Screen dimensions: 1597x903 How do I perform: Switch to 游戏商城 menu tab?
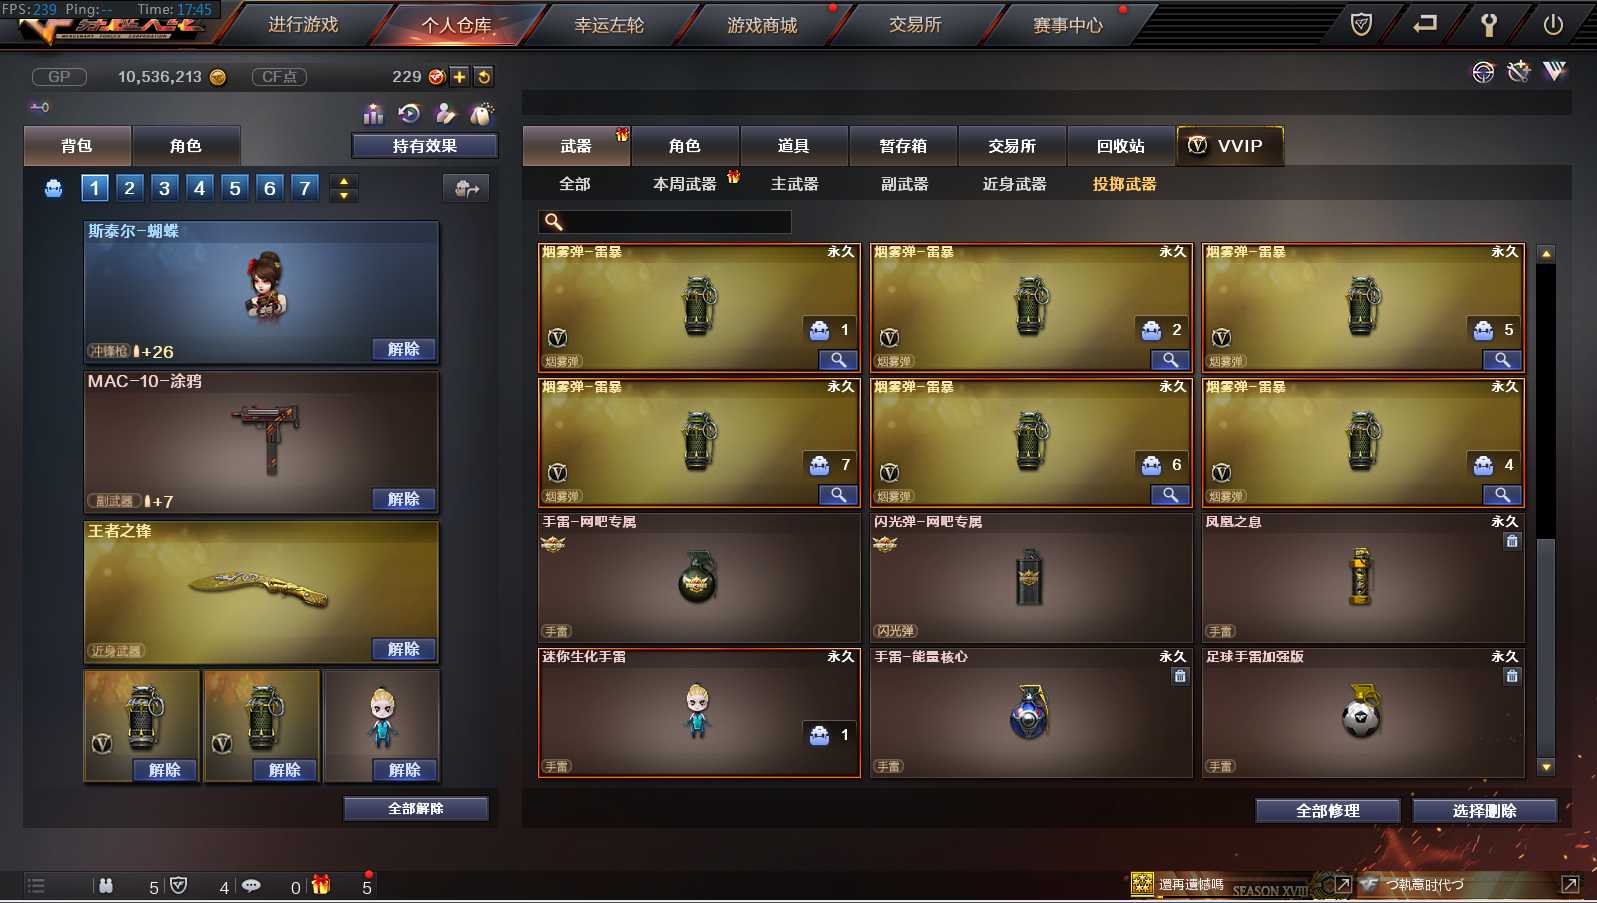[x=762, y=25]
